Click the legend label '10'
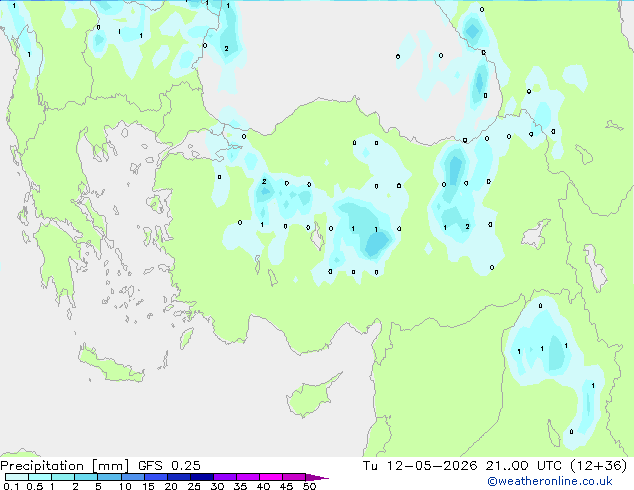The height and width of the screenshot is (490, 634). pyautogui.click(x=125, y=486)
